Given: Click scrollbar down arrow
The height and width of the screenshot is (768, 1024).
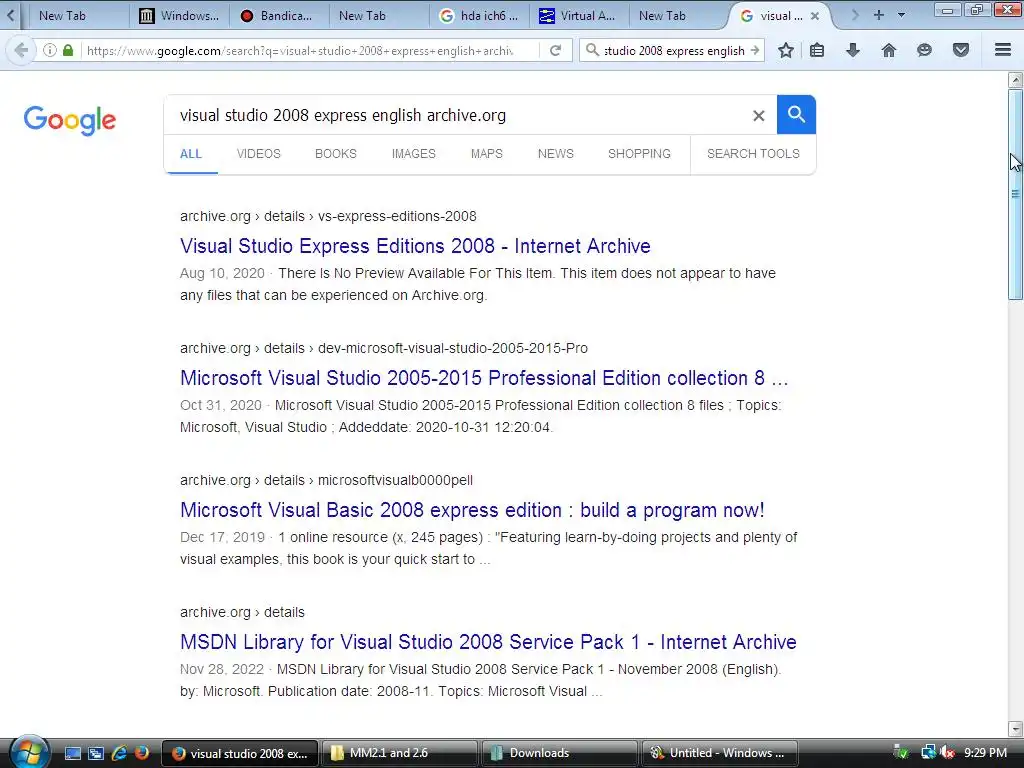Looking at the screenshot, I should tap(1015, 728).
